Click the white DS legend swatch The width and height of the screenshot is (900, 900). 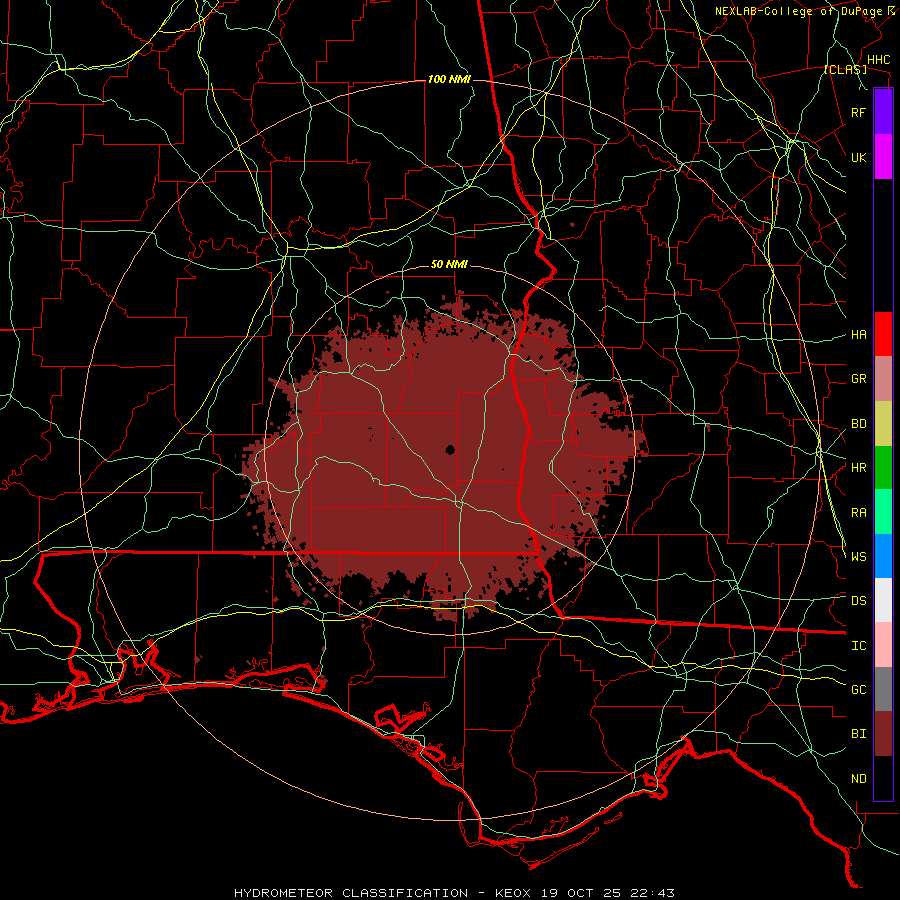883,600
